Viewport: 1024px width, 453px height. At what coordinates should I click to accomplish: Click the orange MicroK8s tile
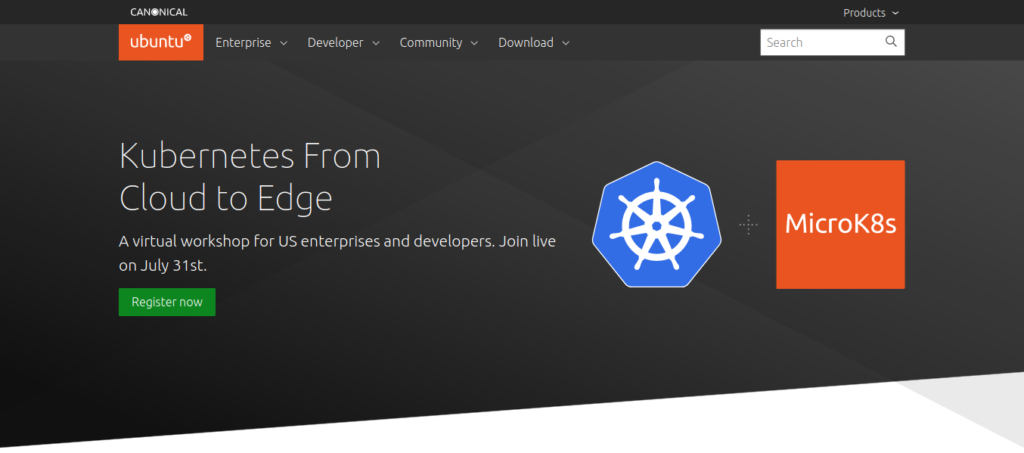840,225
